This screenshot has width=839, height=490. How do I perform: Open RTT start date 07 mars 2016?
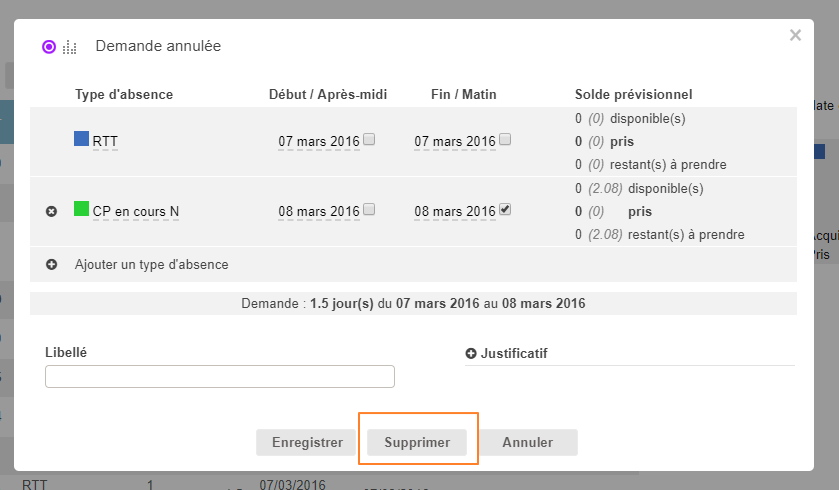tap(318, 142)
